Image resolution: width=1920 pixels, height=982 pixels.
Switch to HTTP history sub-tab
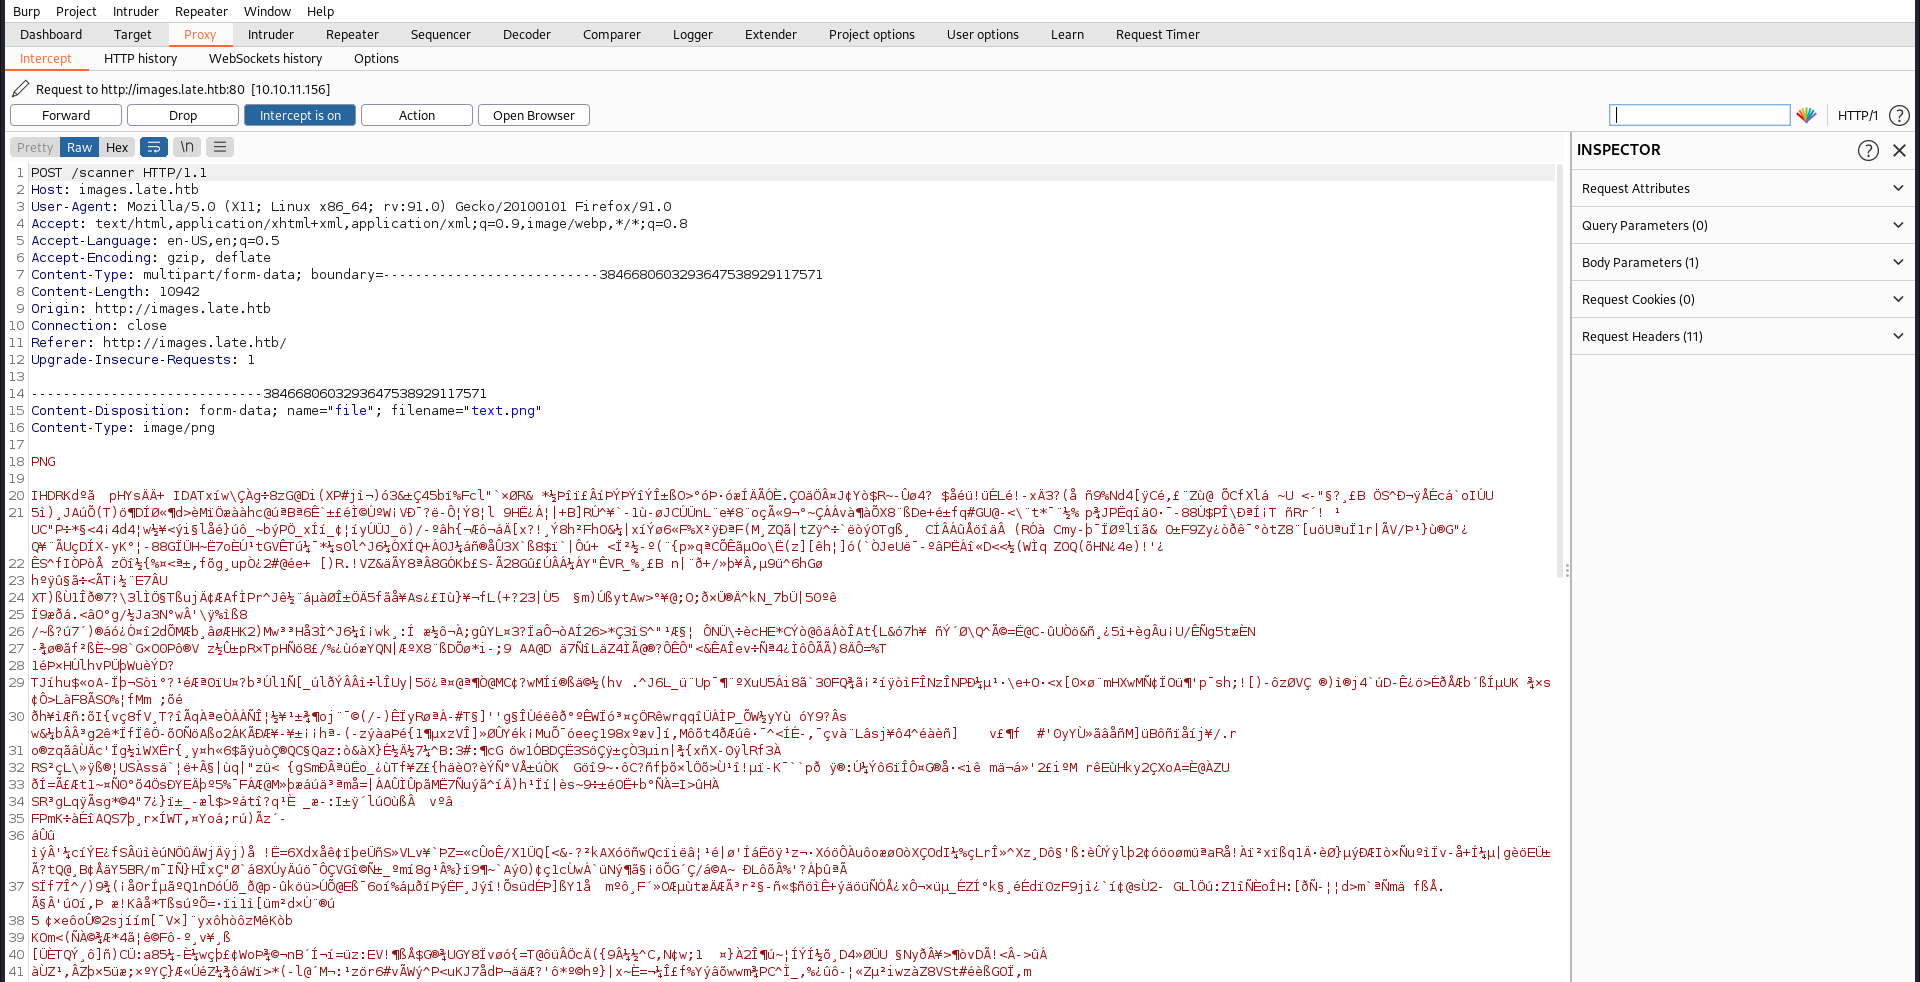tap(140, 58)
